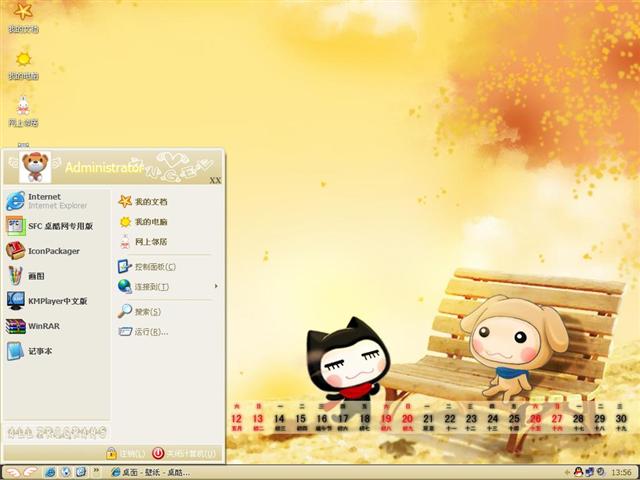Click the Administrator bear avatar picture
Screen dimensions: 640x480
click(35, 167)
